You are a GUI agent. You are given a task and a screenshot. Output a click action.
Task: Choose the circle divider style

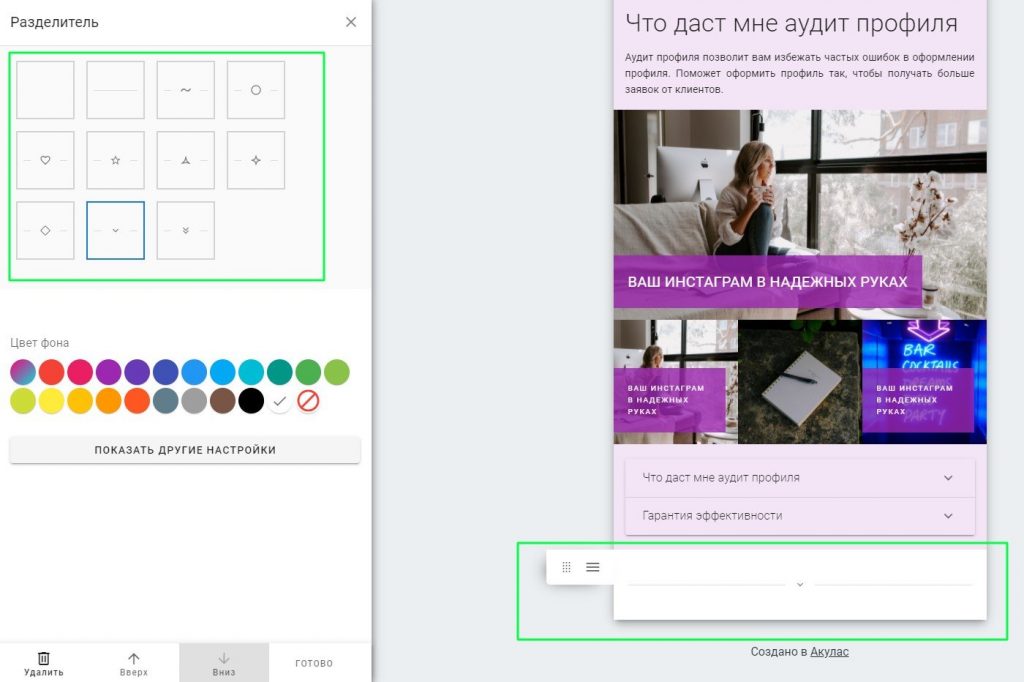256,90
